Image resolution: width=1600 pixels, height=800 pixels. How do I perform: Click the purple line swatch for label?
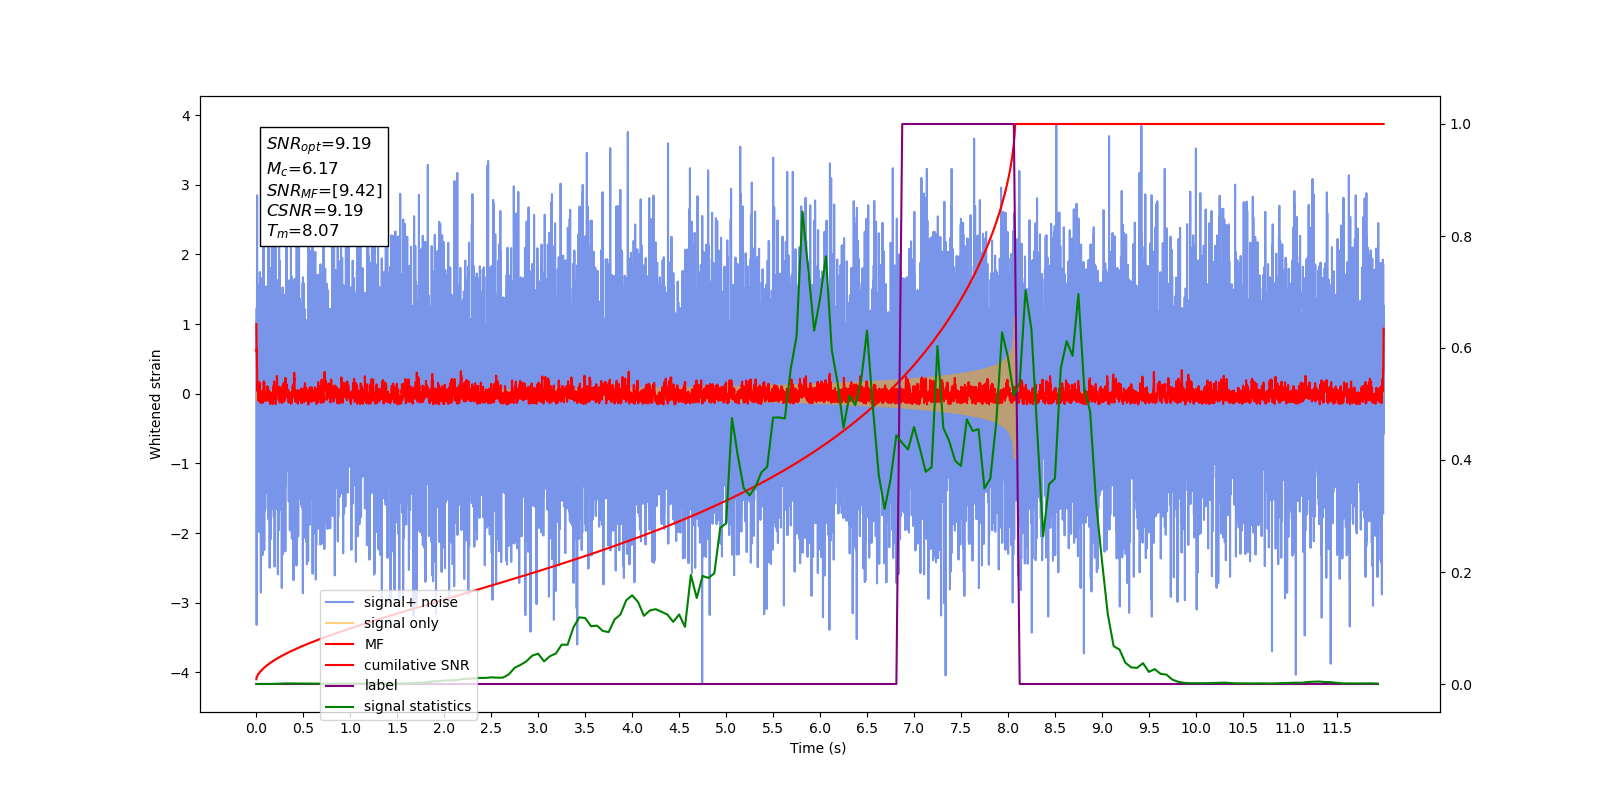point(340,685)
